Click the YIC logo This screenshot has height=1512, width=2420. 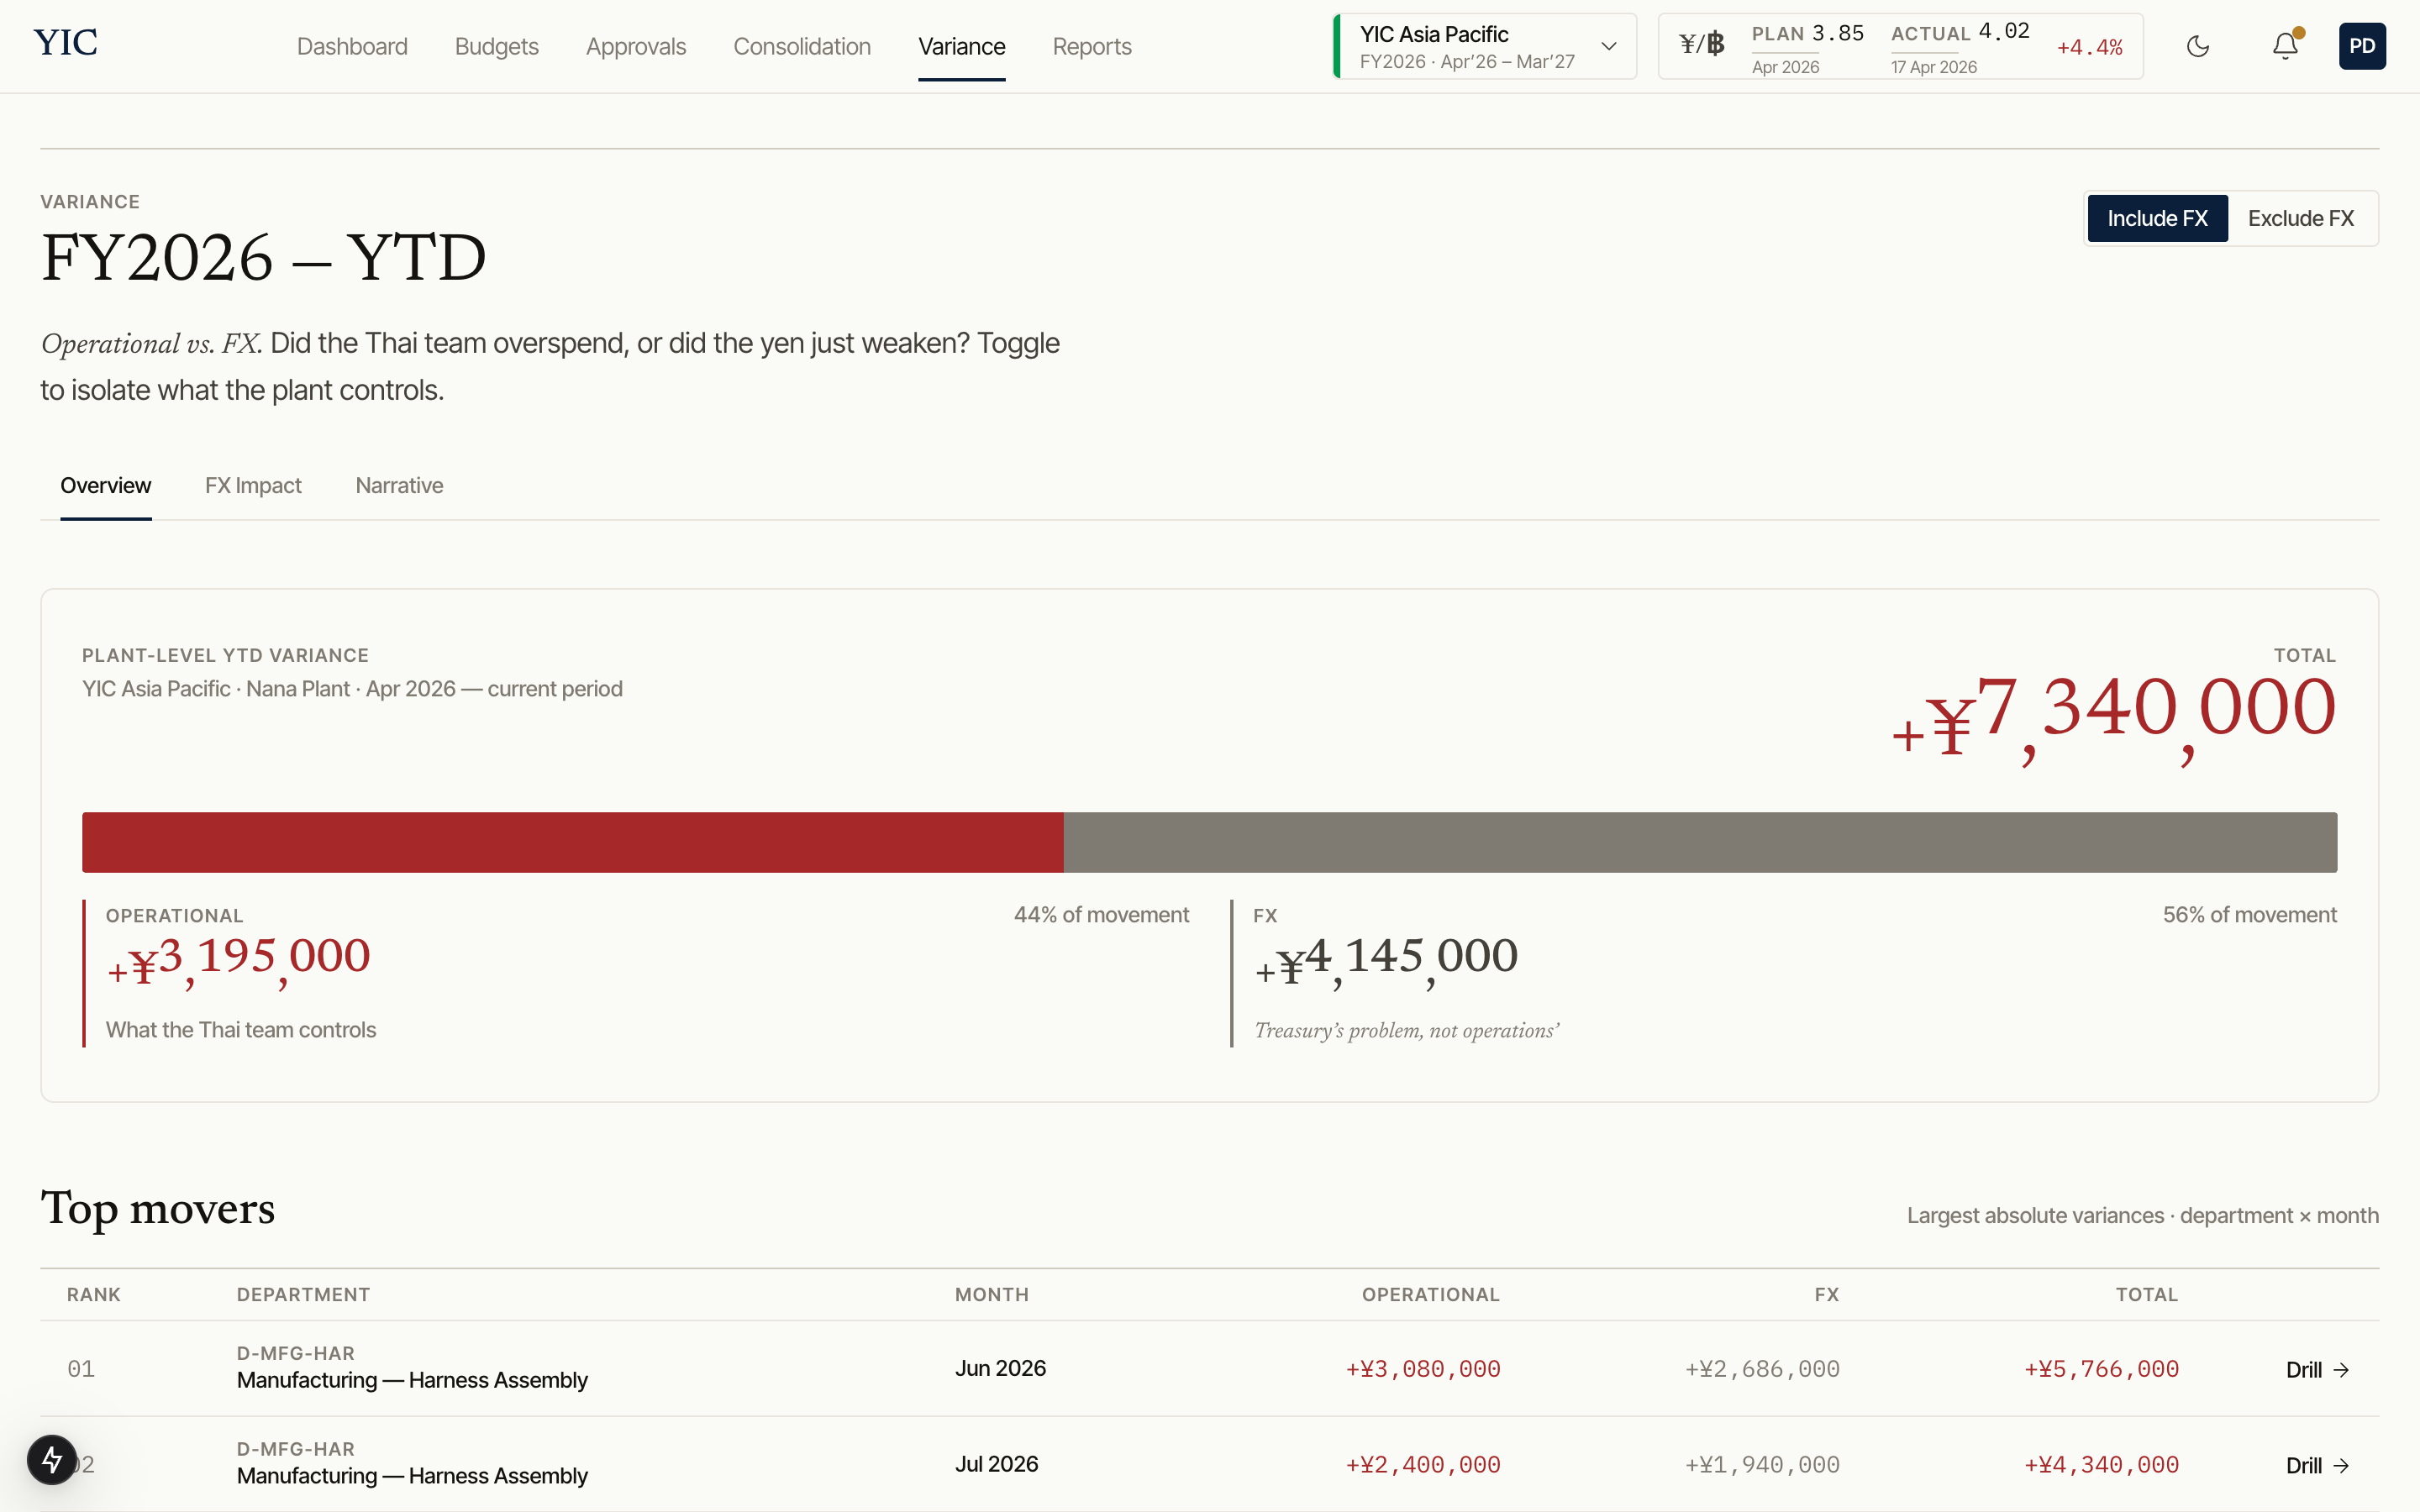(65, 43)
